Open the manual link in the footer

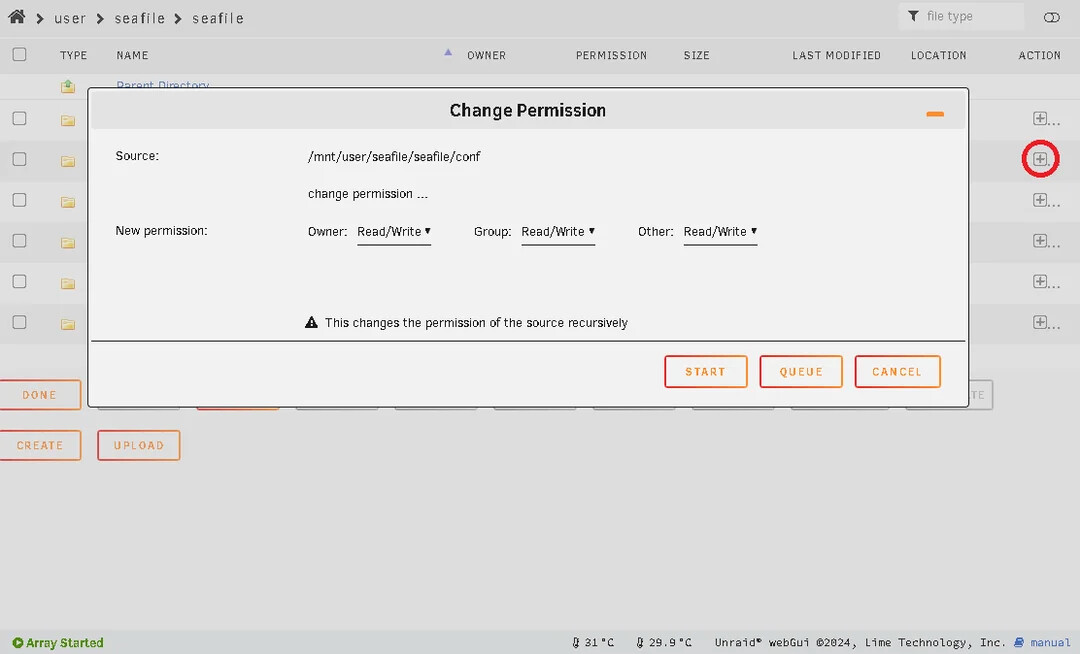(x=1050, y=642)
